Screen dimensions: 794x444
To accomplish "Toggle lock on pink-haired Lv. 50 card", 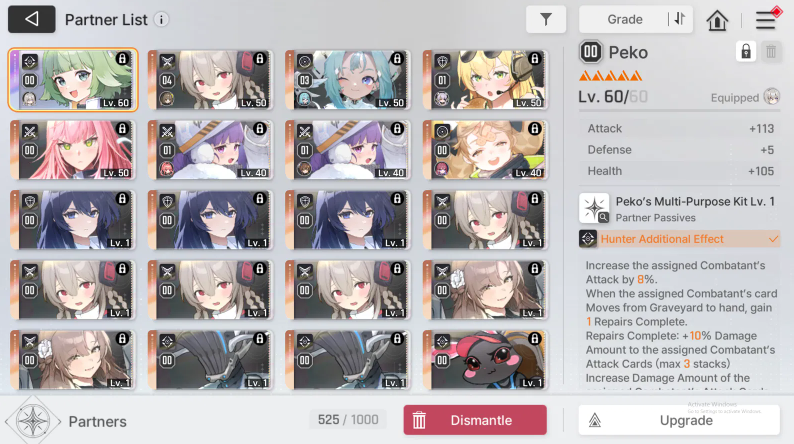I will pyautogui.click(x=122, y=129).
